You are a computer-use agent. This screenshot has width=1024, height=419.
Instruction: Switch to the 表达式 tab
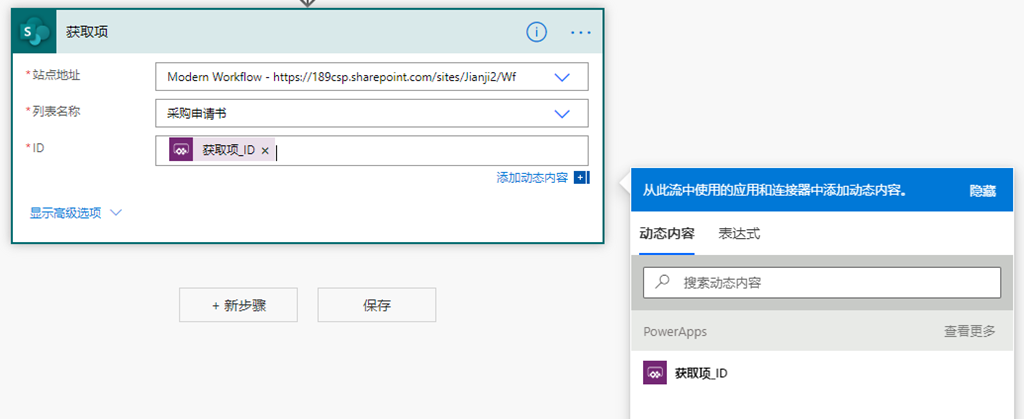coord(739,234)
